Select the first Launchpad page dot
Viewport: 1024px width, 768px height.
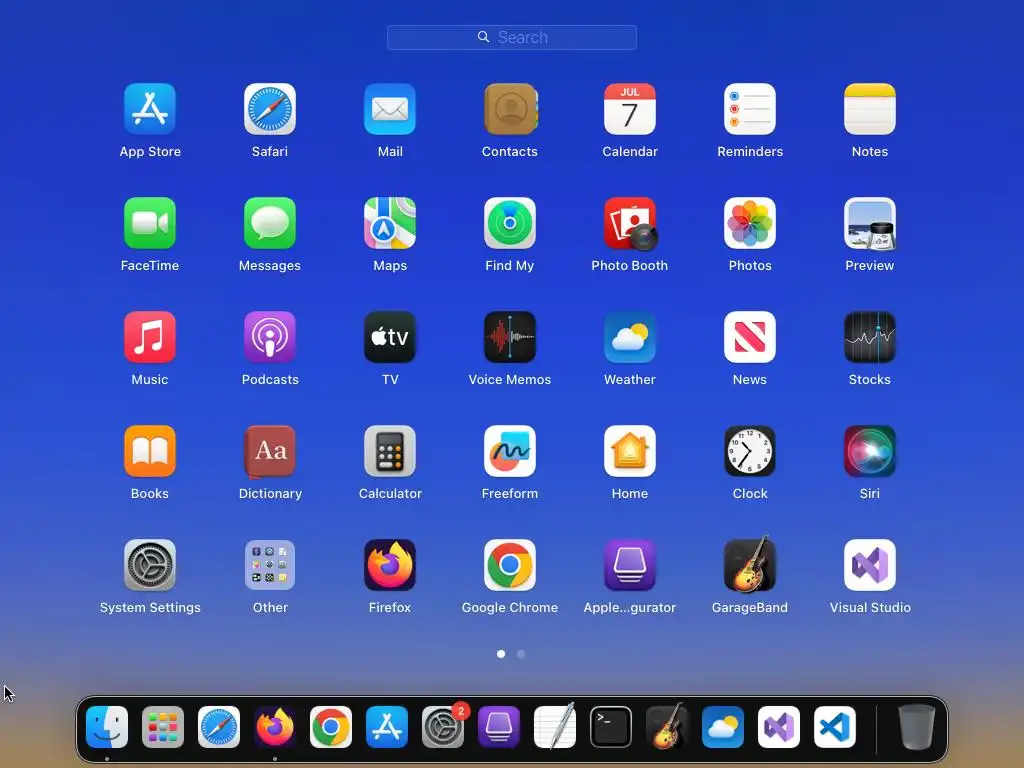[501, 654]
